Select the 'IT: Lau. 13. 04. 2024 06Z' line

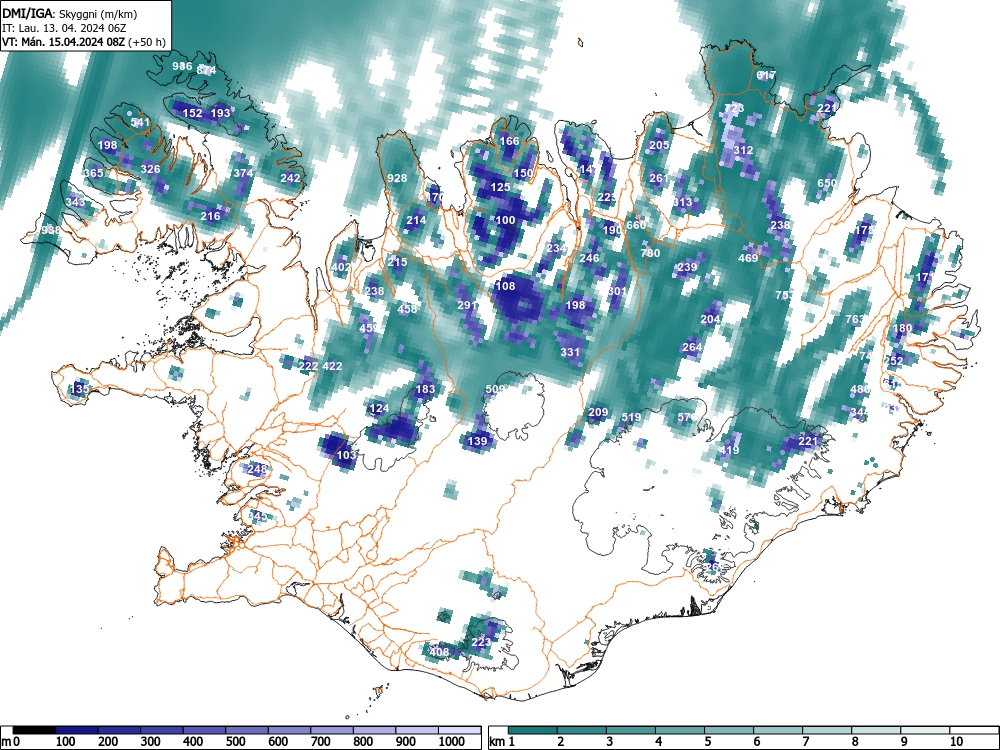point(64,28)
